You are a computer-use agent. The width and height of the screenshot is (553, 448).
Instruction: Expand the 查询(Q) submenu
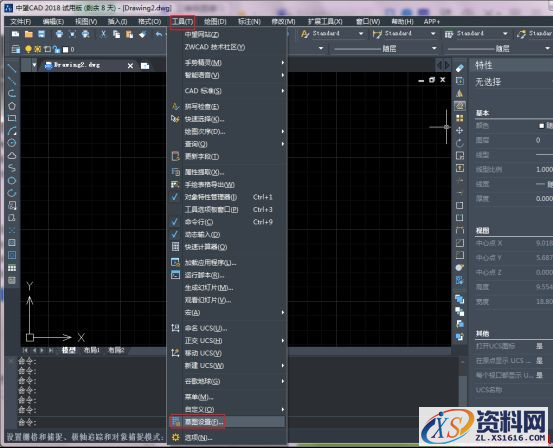(x=227, y=144)
